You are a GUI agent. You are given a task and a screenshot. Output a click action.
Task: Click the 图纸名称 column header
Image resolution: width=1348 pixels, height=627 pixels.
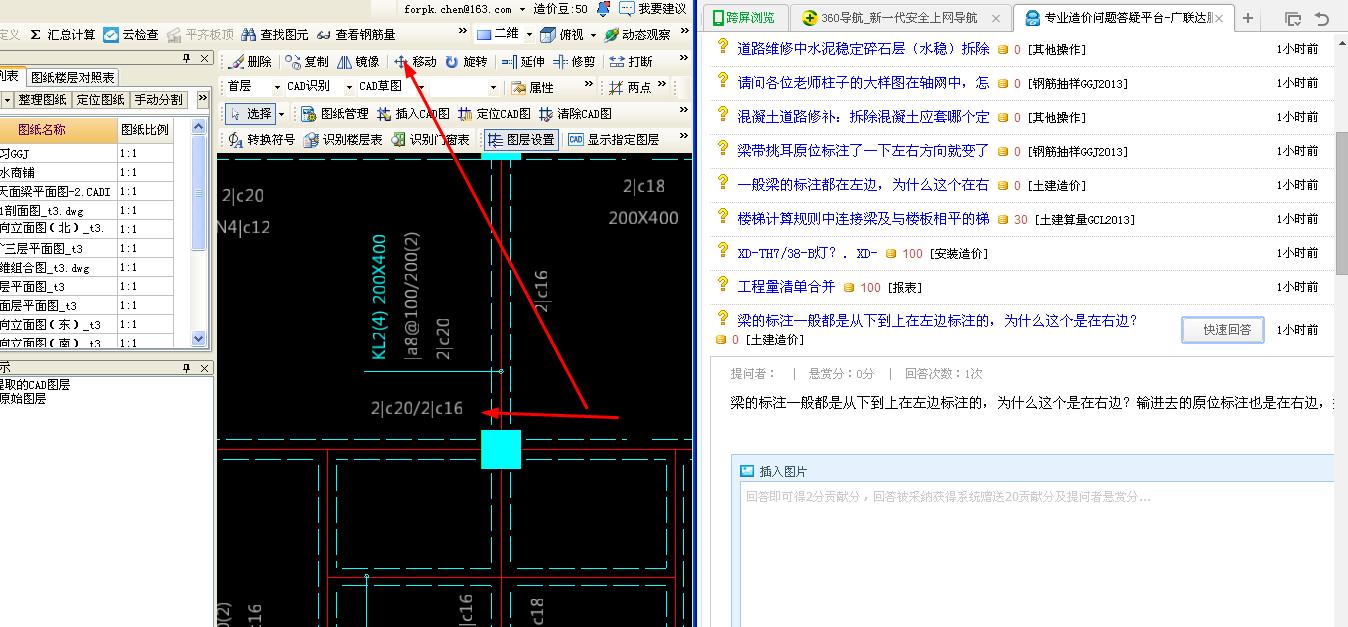pyautogui.click(x=58, y=130)
